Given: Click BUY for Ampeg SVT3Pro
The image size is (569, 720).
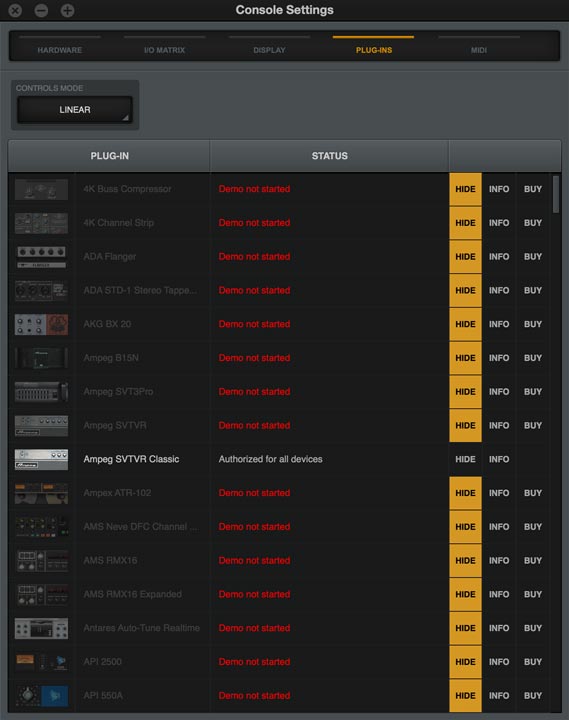Looking at the screenshot, I should (x=533, y=392).
